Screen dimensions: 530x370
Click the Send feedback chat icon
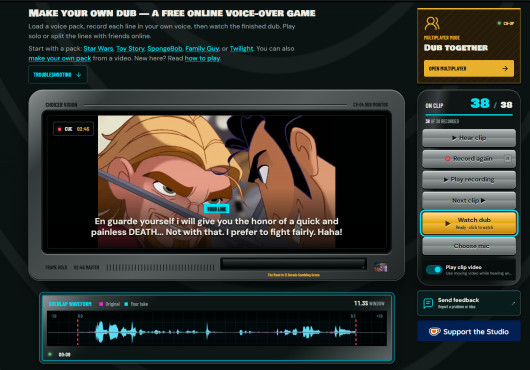(428, 303)
